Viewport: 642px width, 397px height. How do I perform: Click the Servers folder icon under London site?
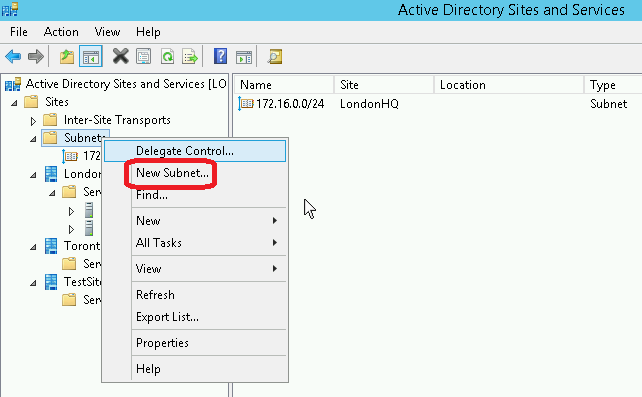click(69, 192)
